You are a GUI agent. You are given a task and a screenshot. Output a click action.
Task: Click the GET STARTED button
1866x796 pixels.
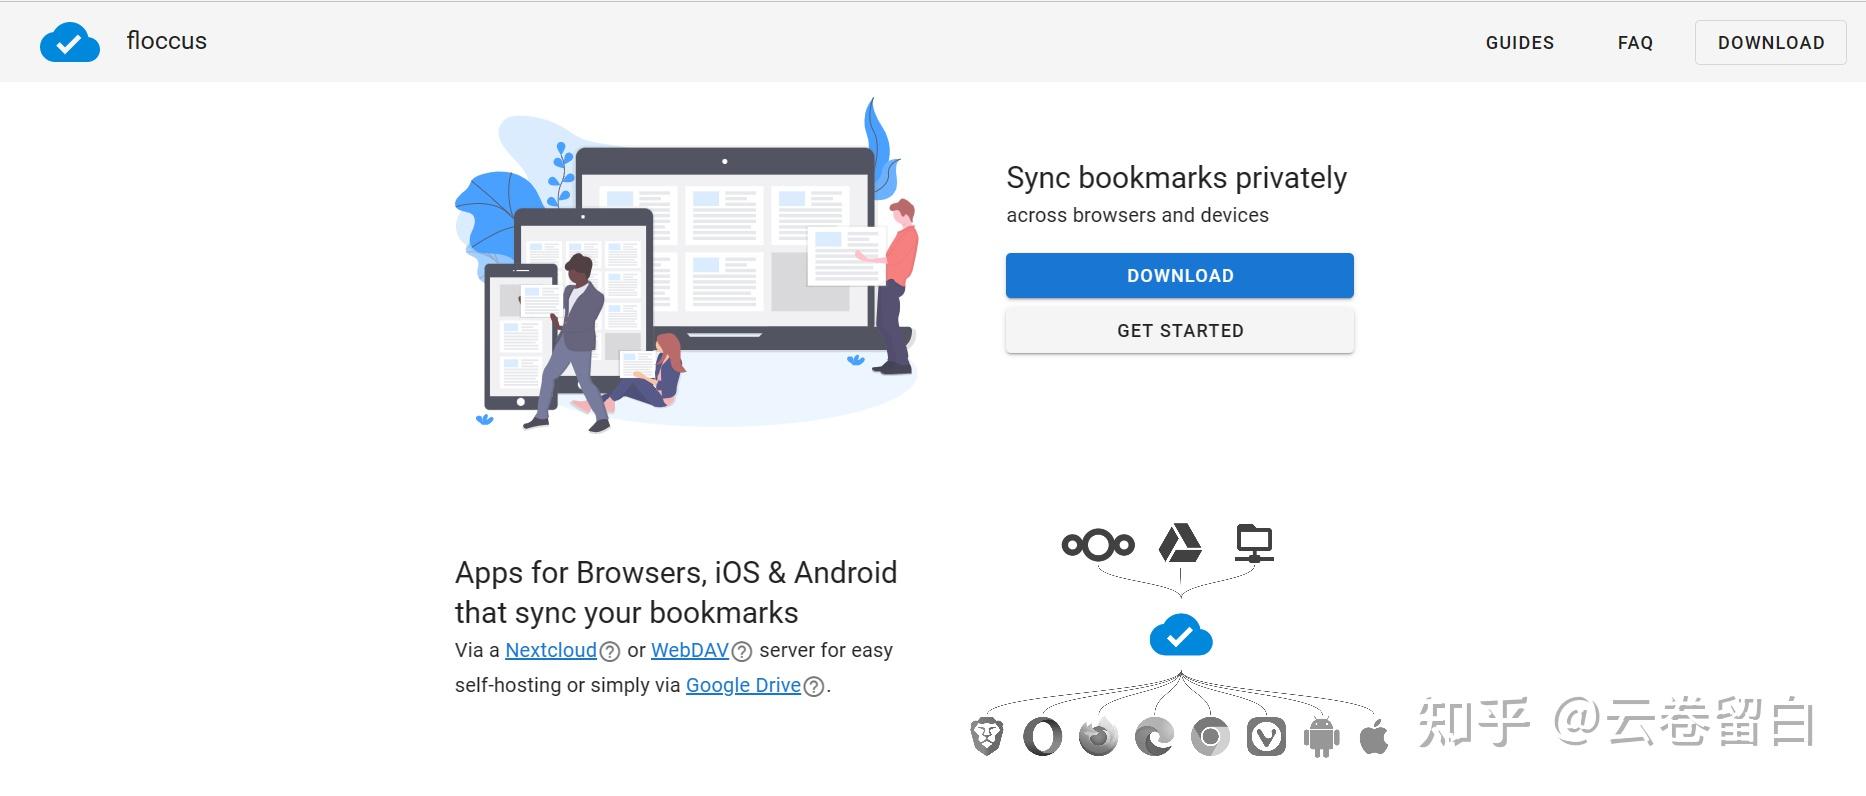1180,330
